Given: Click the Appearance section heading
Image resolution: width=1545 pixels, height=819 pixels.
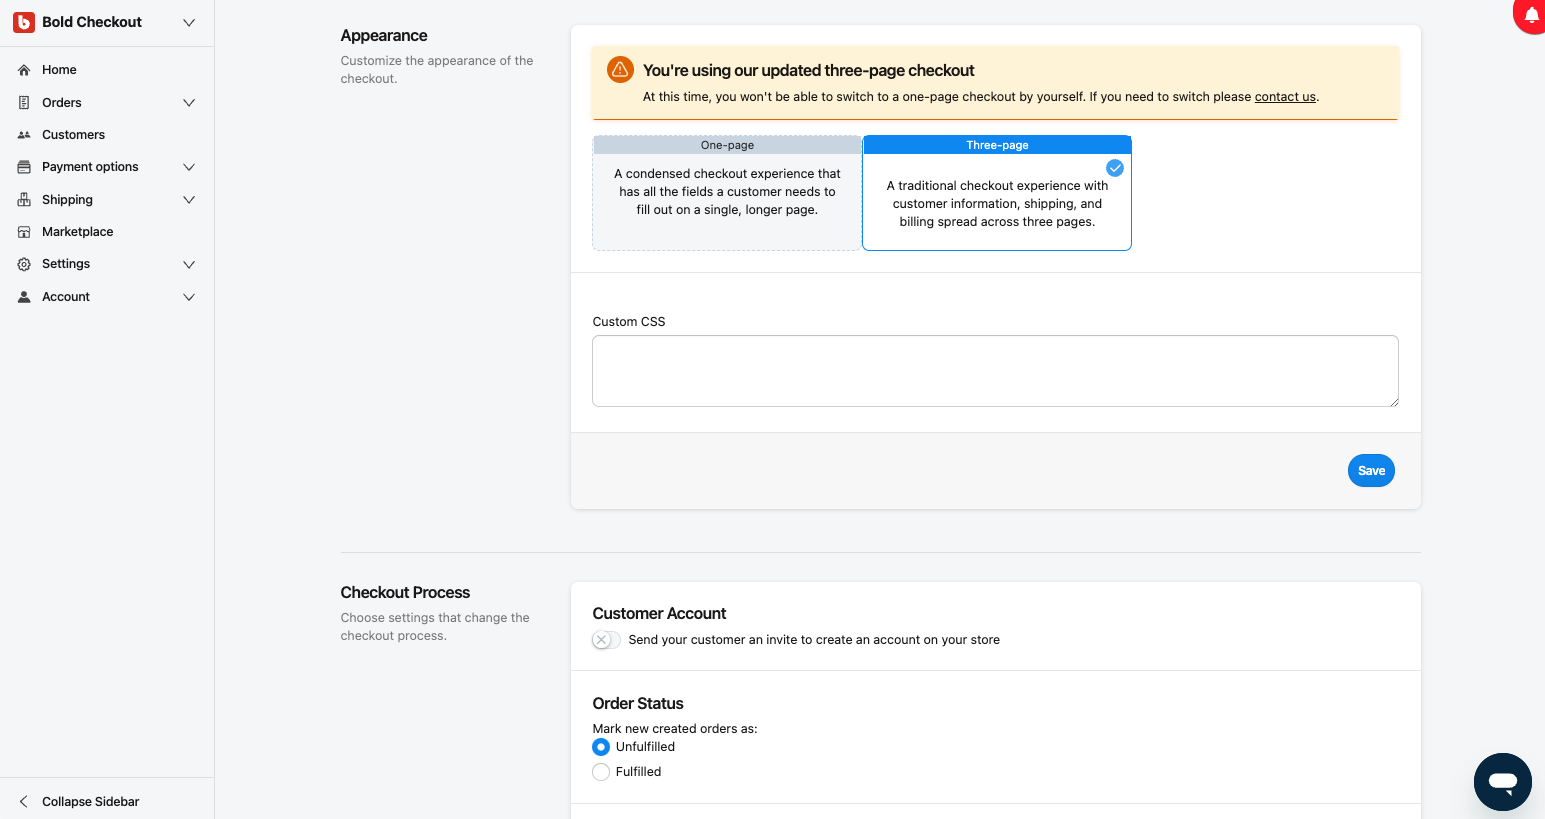Looking at the screenshot, I should (384, 36).
